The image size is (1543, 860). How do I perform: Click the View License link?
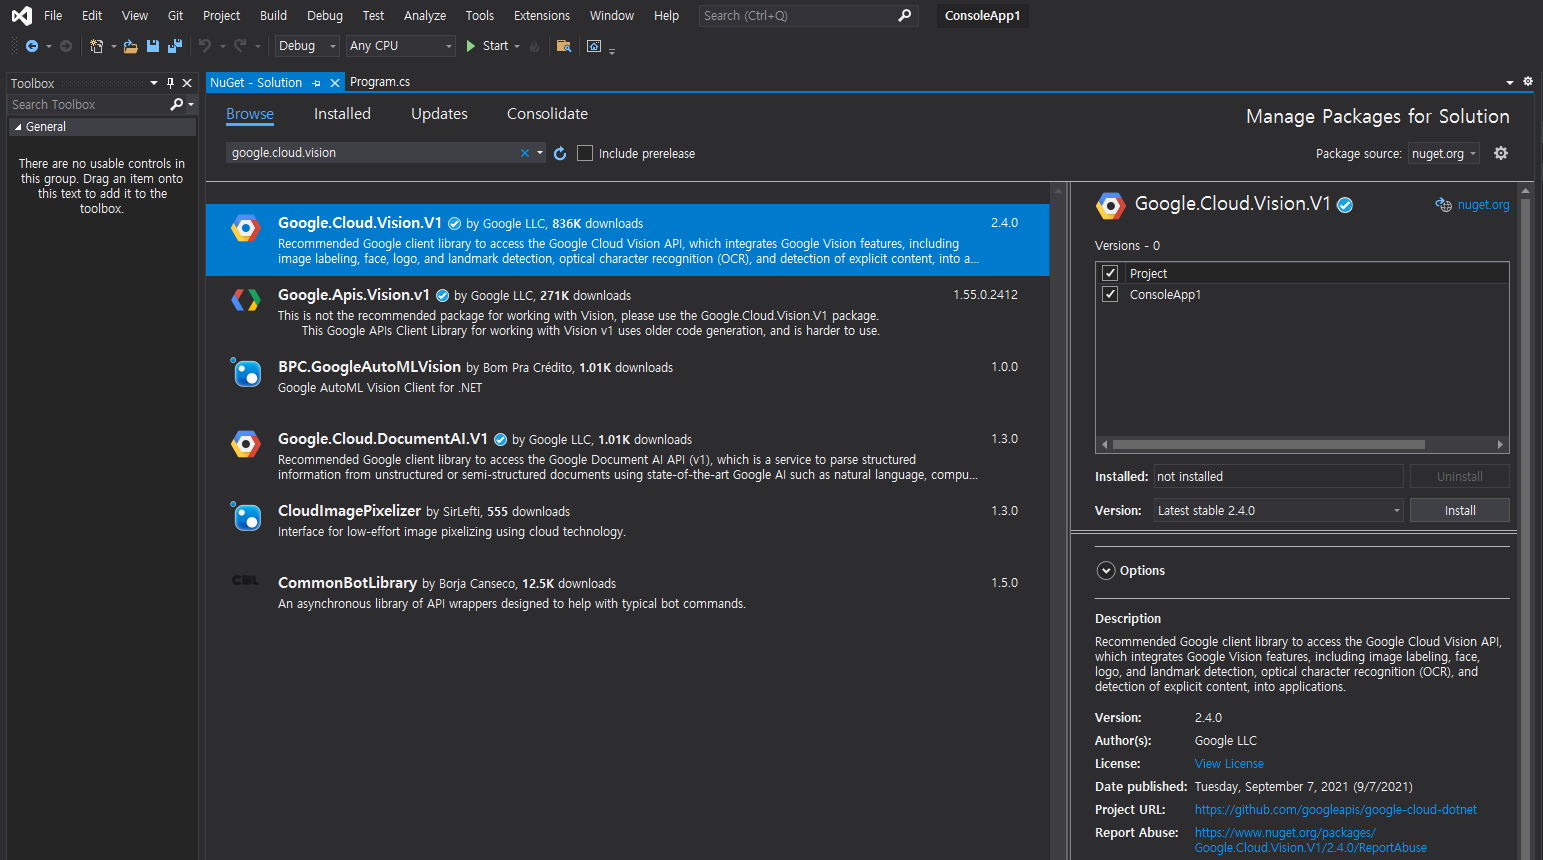pyautogui.click(x=1229, y=763)
